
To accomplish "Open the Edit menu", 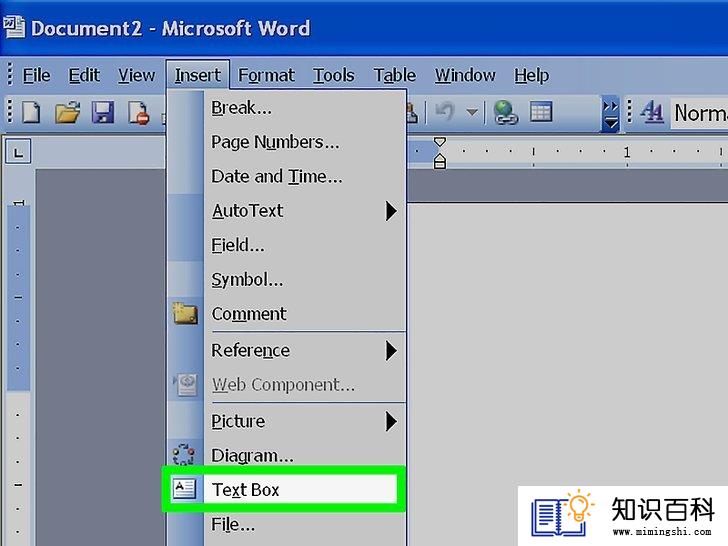I will [x=84, y=75].
